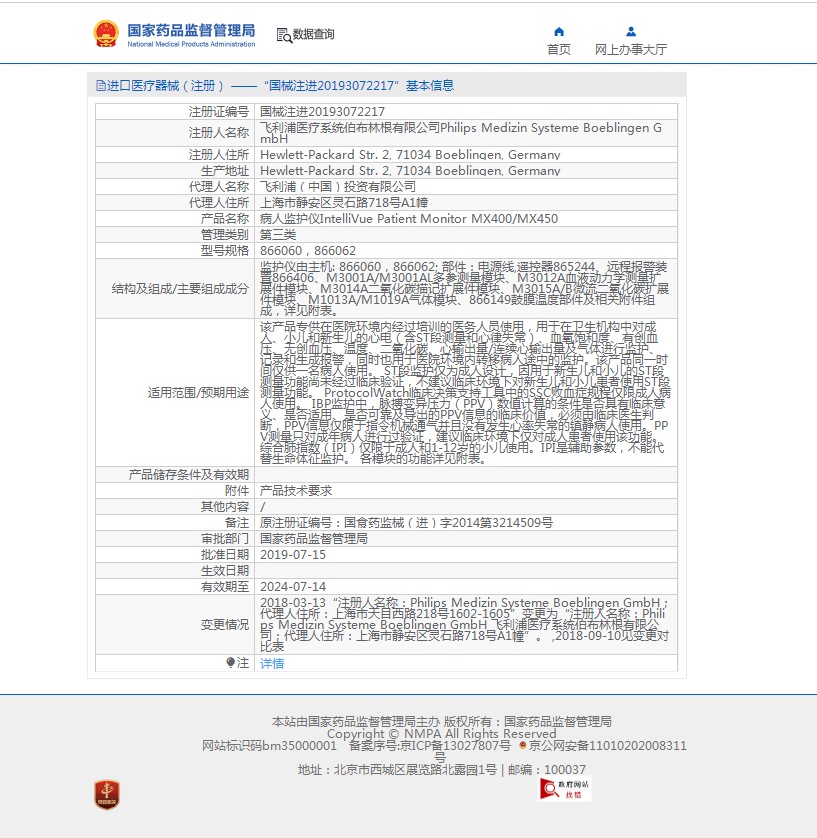Image resolution: width=817 pixels, height=838 pixels.
Task: Click the Copyright © NMPA All Rights Reserved text
Action: 441,734
